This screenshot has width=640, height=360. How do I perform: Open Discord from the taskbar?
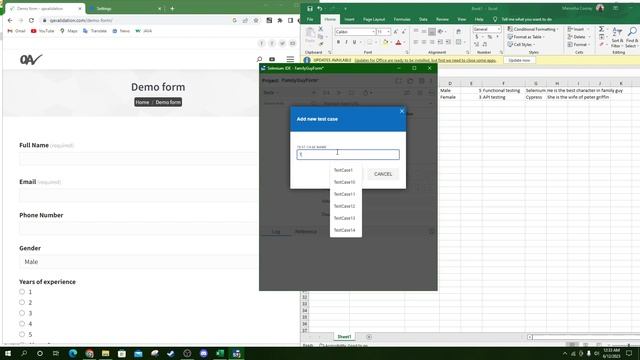204,353
